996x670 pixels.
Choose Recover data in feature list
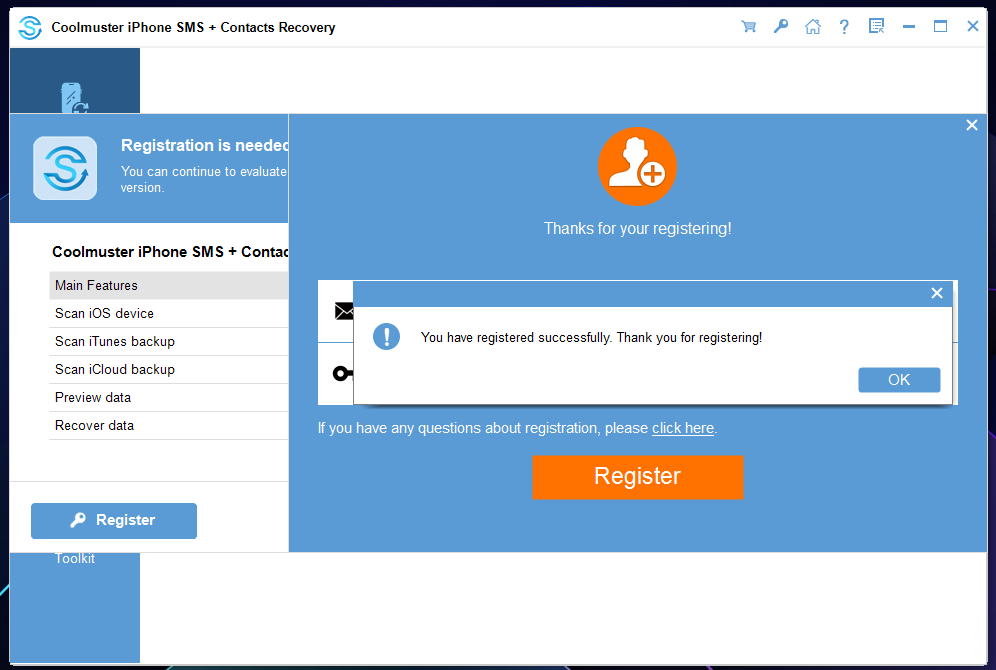168,425
